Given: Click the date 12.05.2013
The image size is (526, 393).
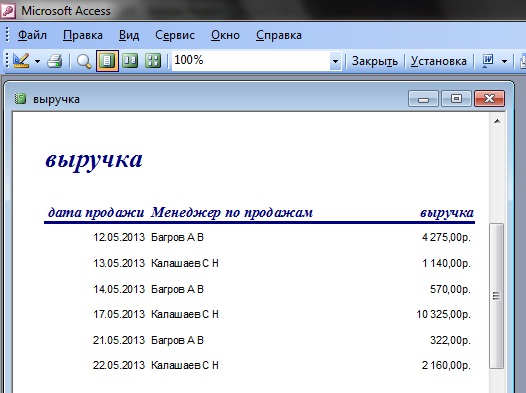Looking at the screenshot, I should pos(119,237).
